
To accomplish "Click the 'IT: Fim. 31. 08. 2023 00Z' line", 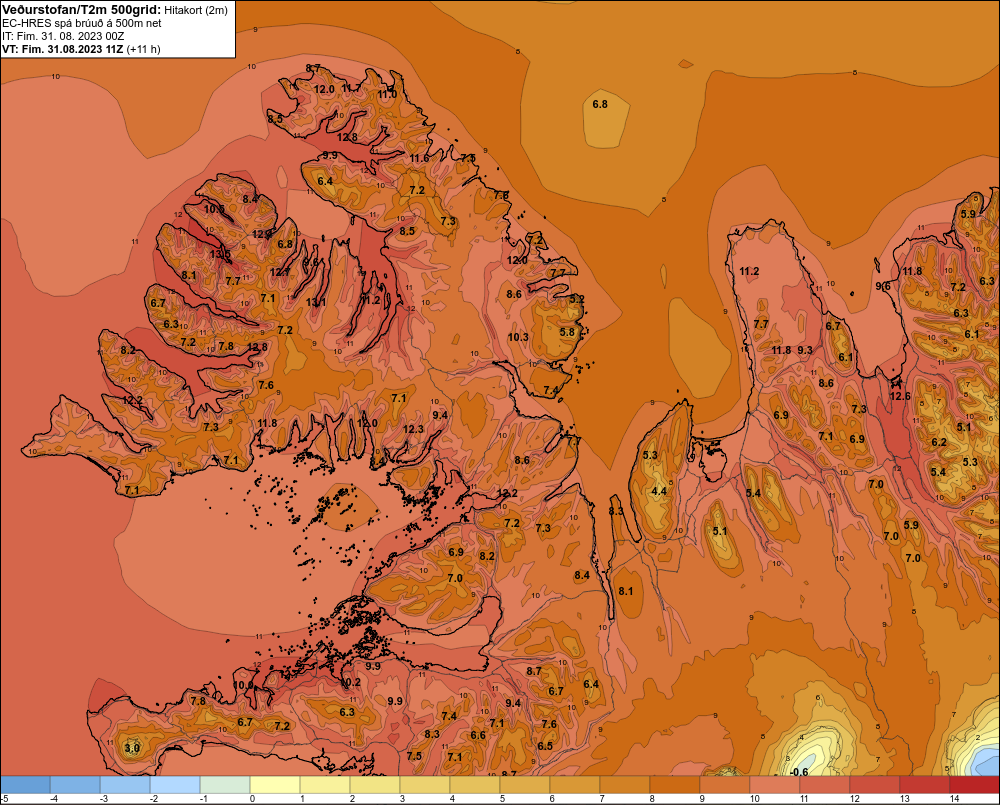I will (63, 36).
